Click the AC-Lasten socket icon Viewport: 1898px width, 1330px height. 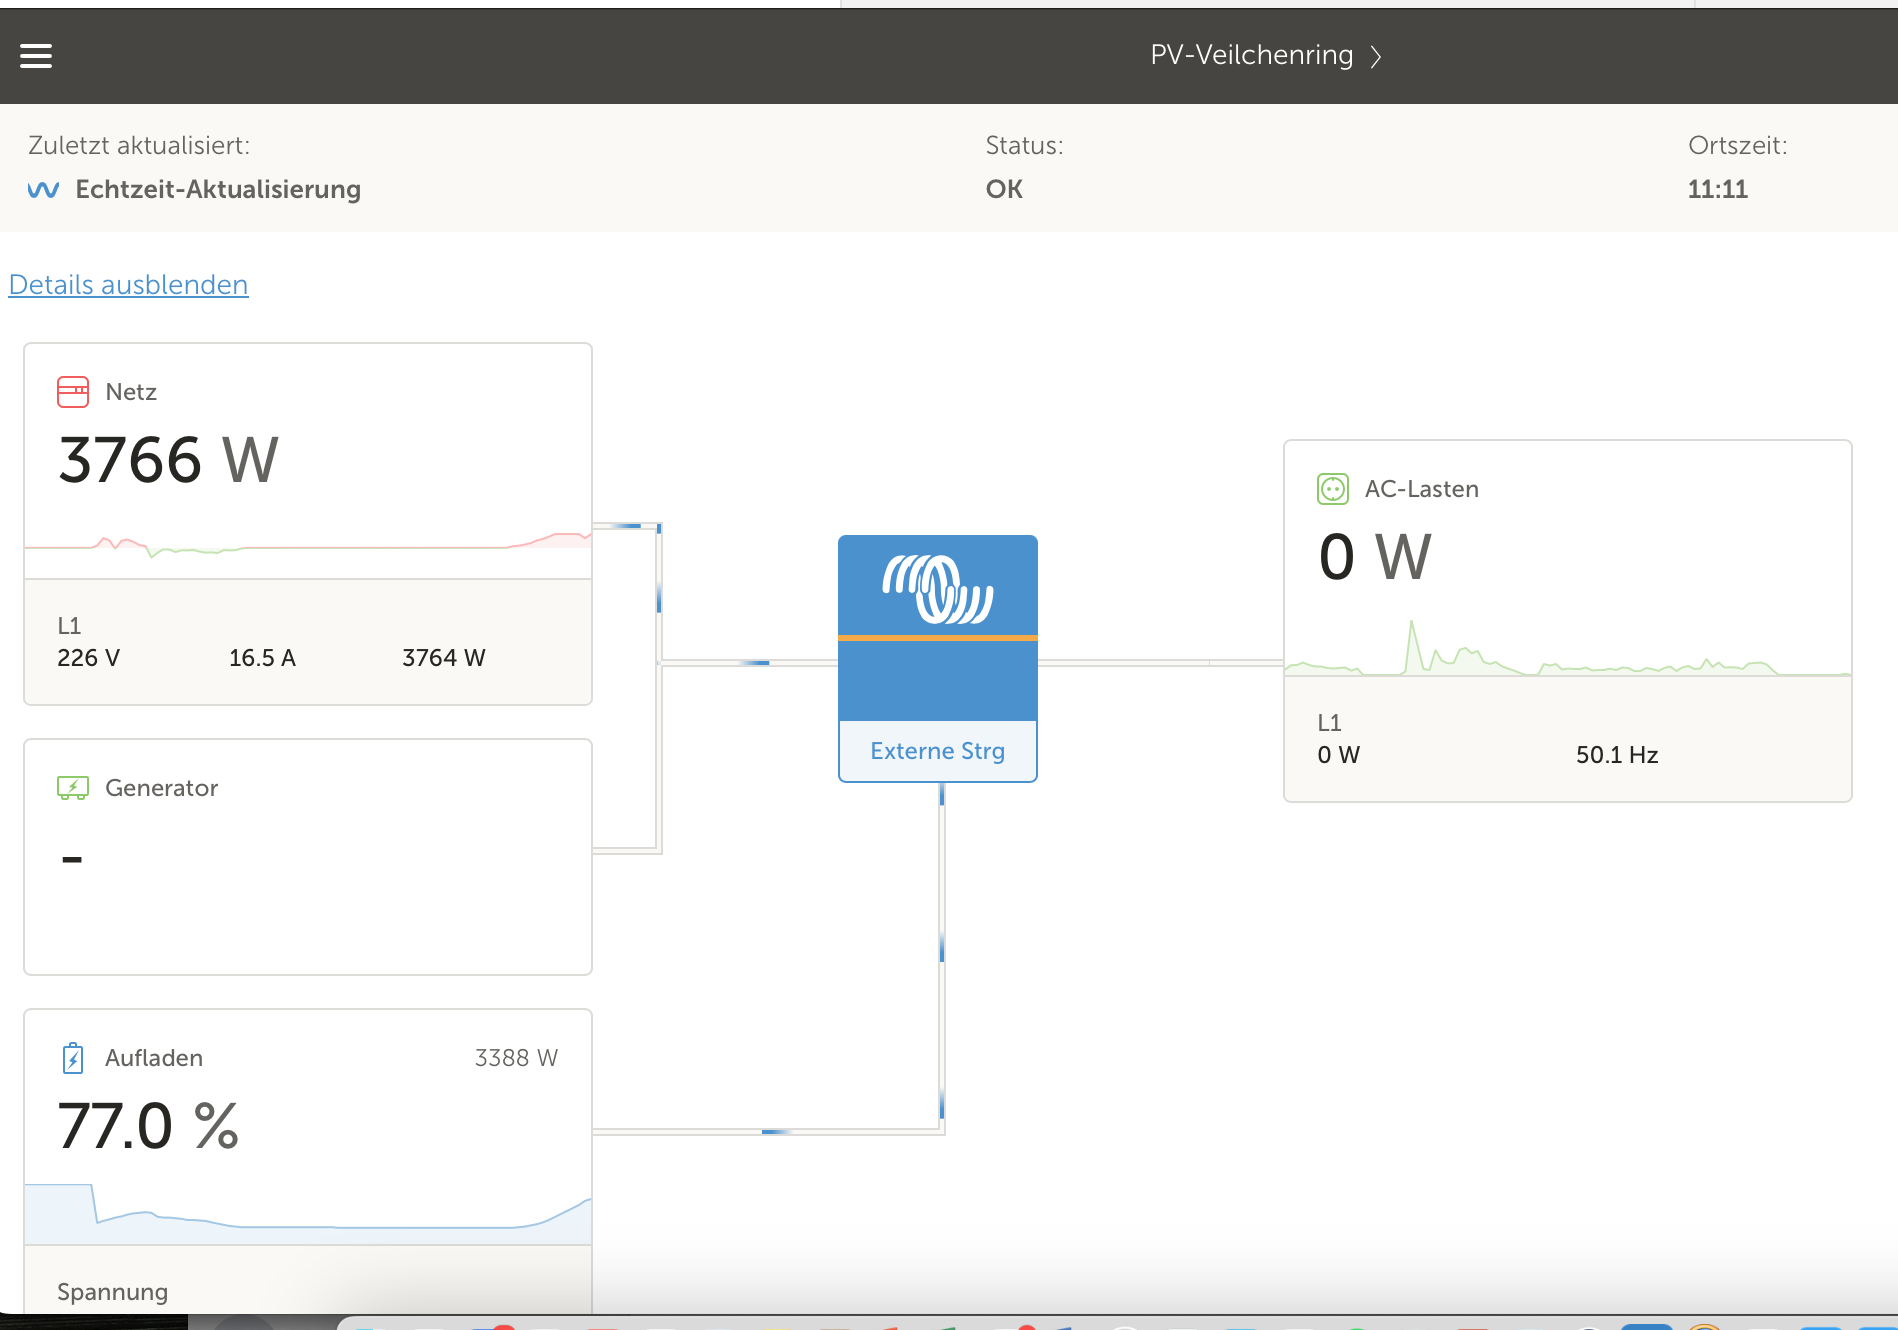[1333, 489]
